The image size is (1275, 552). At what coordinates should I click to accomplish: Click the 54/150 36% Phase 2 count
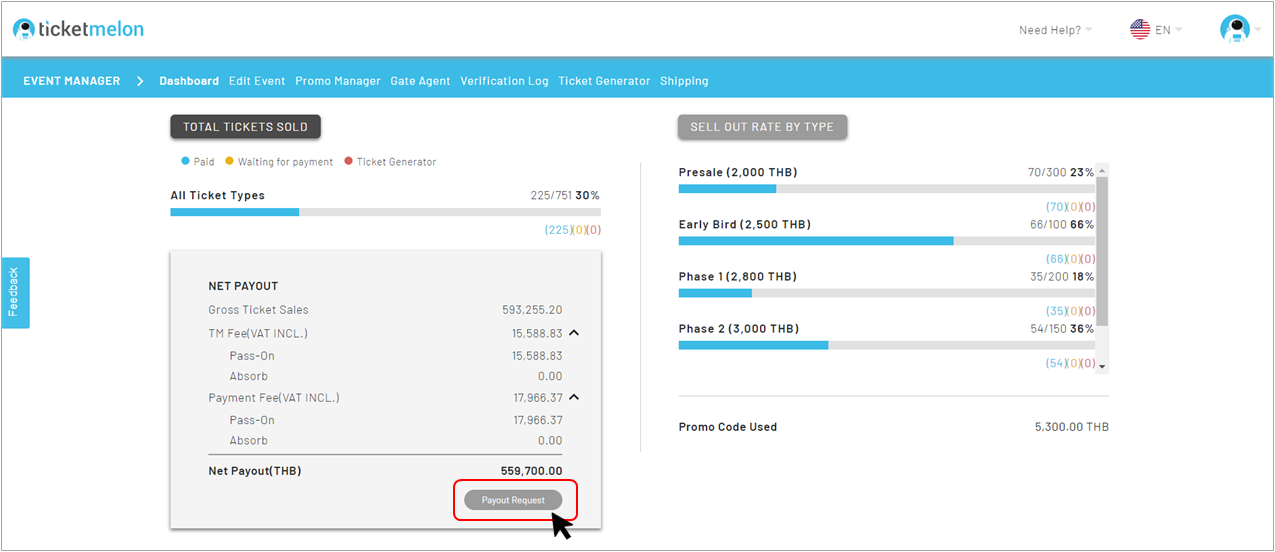click(x=1062, y=329)
